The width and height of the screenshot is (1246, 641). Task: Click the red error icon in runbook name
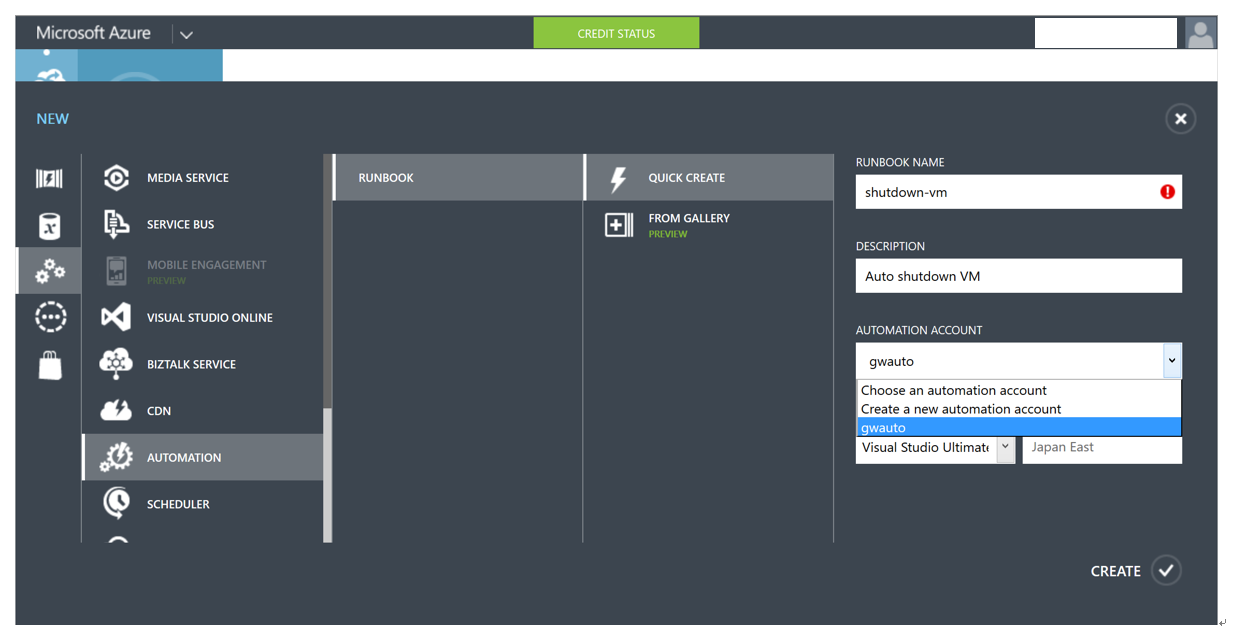tap(1167, 192)
